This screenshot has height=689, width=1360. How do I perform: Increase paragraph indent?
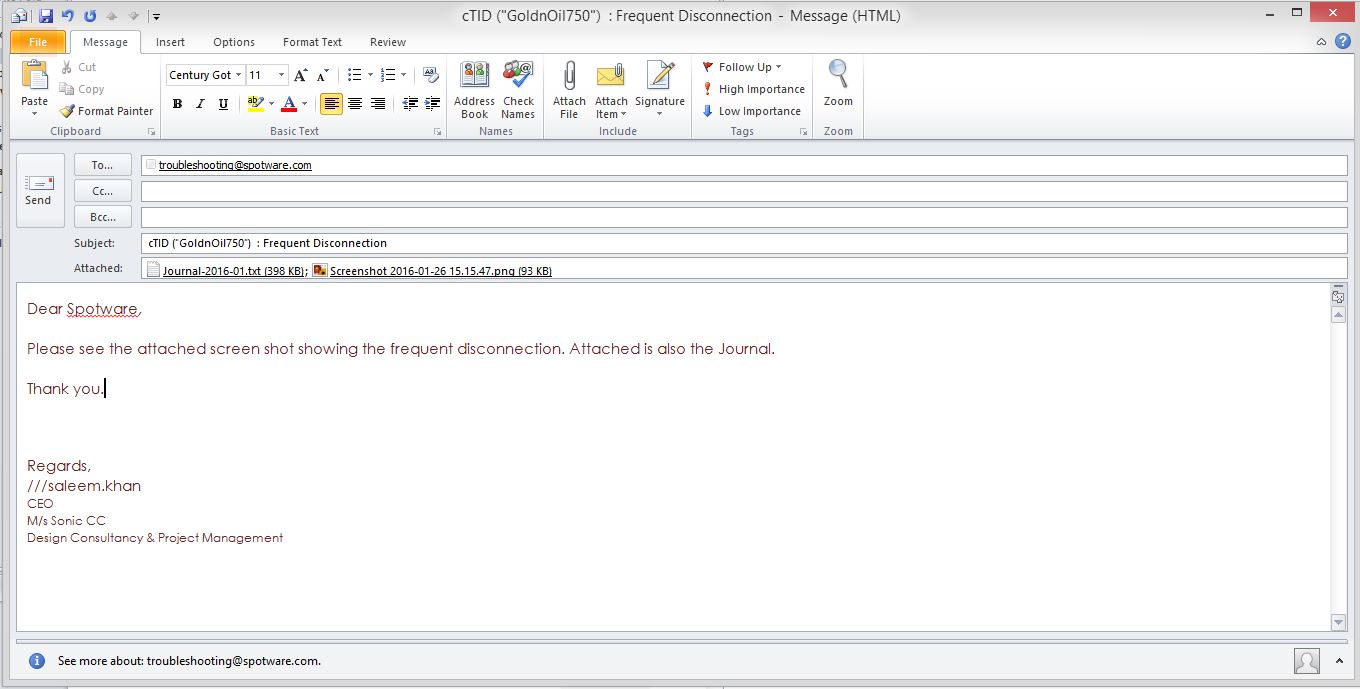click(x=432, y=104)
